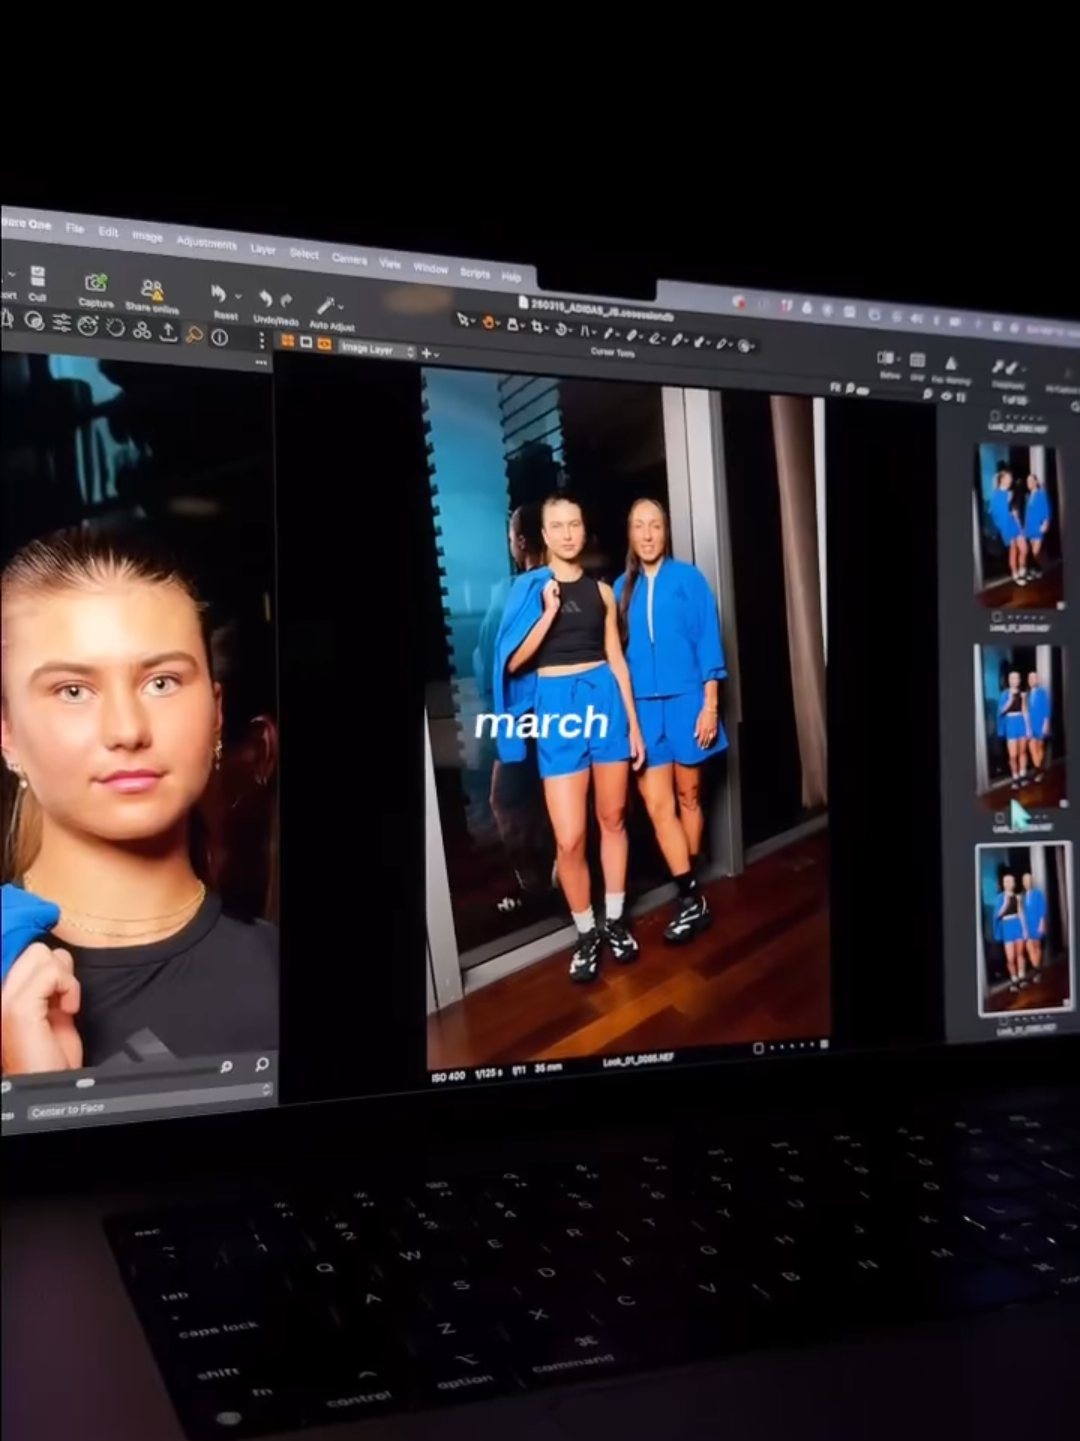1080x1441 pixels.
Task: Select the rotate straighten cursor tool
Action: coord(563,329)
